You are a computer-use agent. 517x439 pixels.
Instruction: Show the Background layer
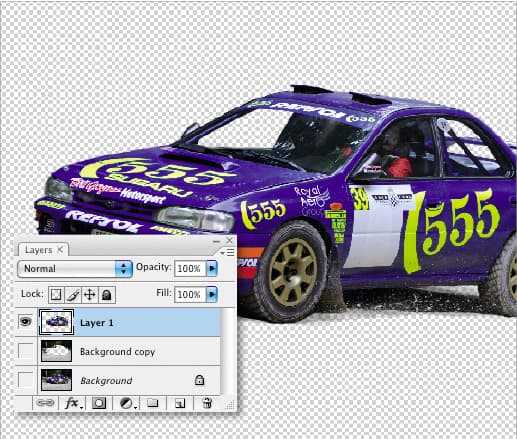[x=26, y=379]
